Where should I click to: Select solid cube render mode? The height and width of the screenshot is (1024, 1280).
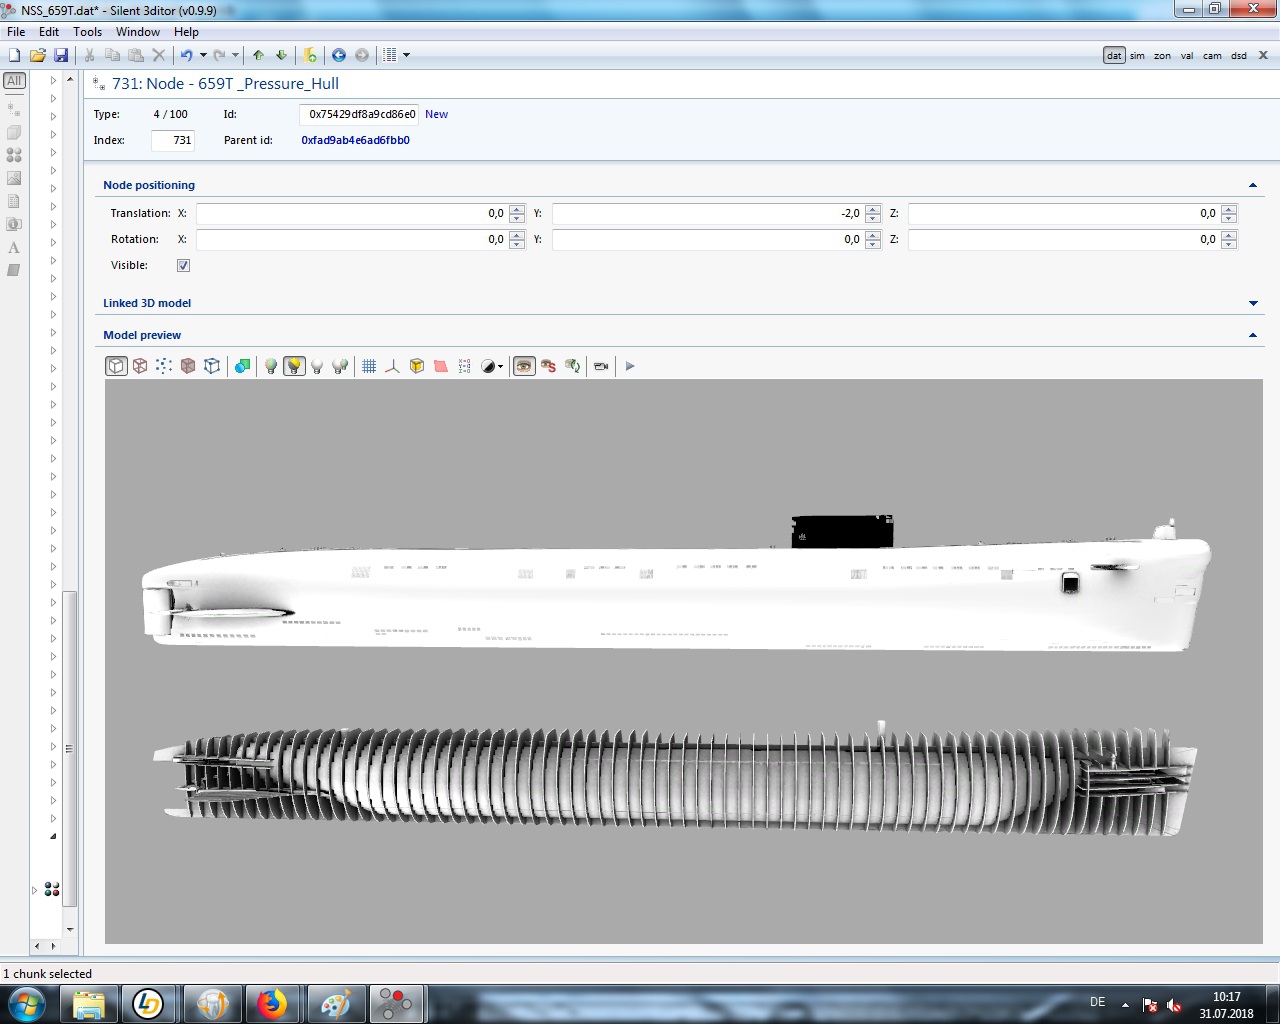coord(116,366)
